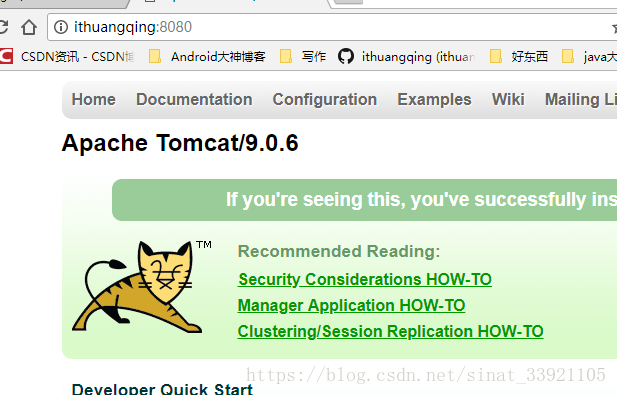Click the Apache Tomcat/9.0.6 heading

[180, 142]
